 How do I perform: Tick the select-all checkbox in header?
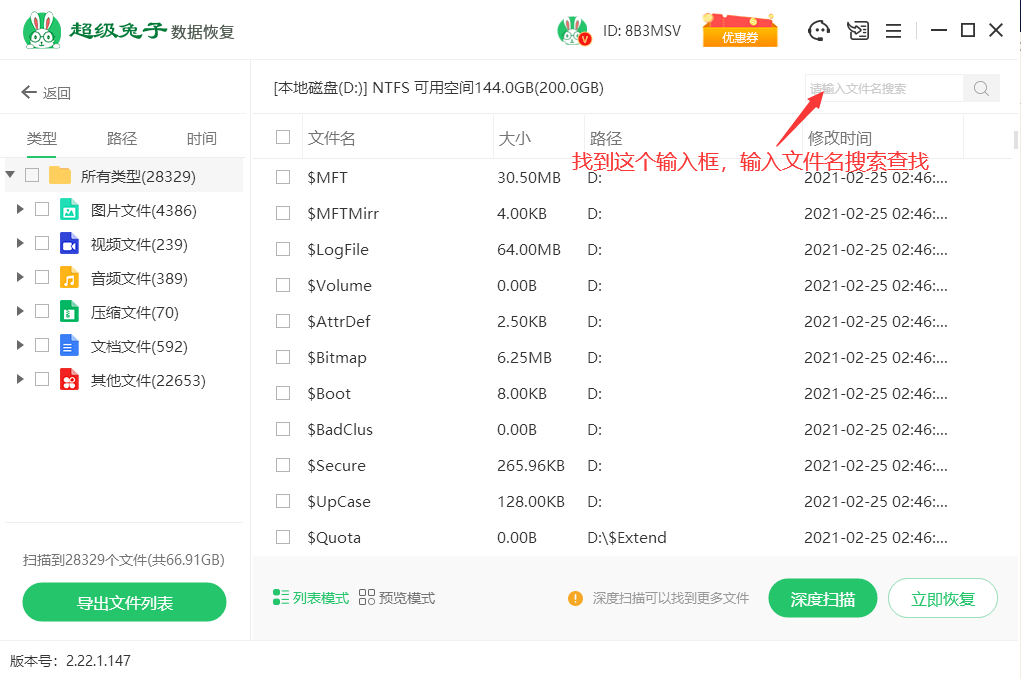click(283, 138)
